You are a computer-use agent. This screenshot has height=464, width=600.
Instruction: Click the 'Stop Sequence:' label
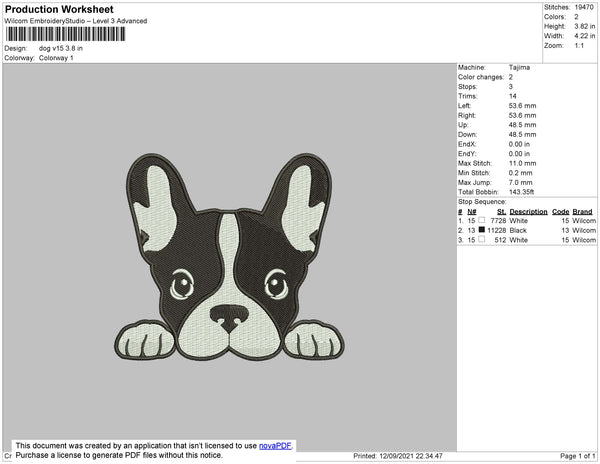(x=482, y=202)
